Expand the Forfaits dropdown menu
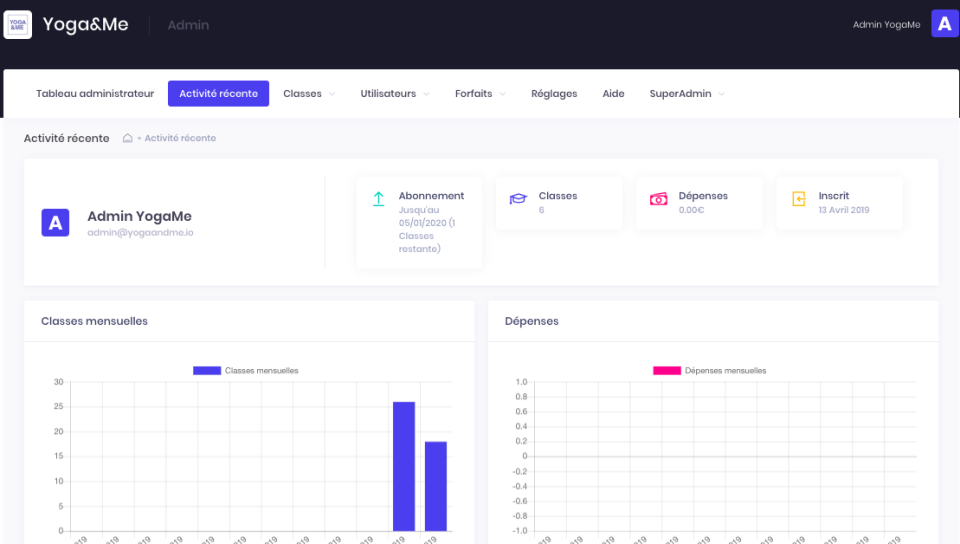 [480, 94]
